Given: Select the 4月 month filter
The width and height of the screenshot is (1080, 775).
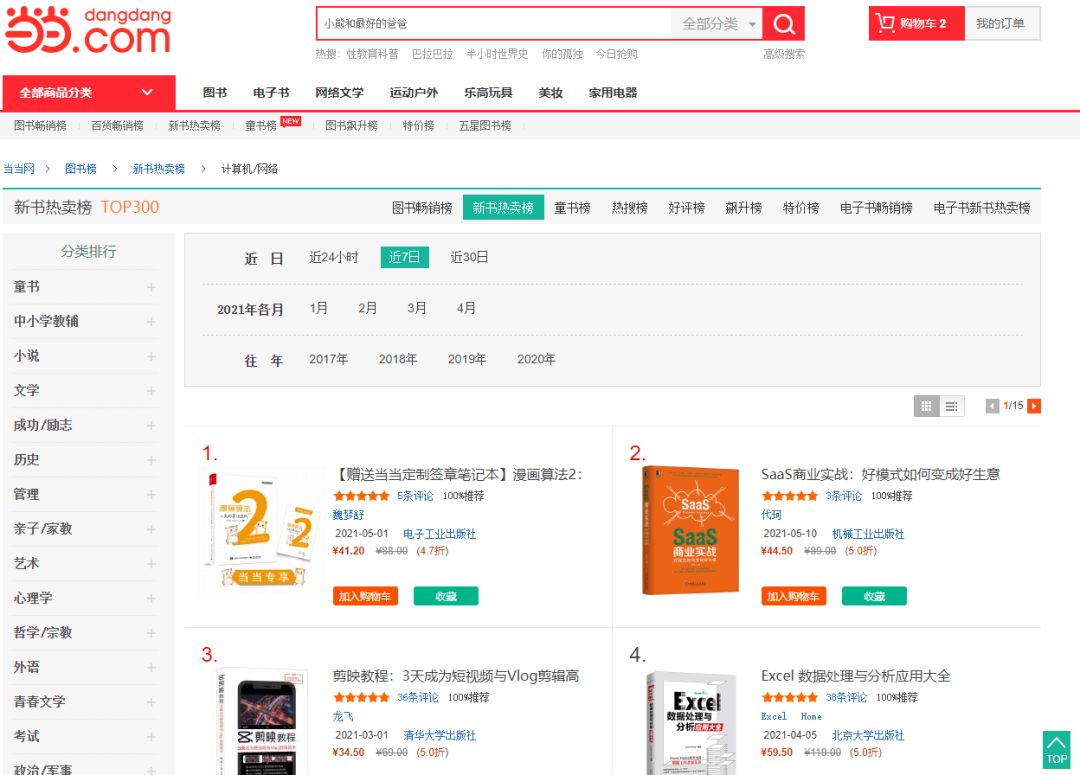Looking at the screenshot, I should [466, 309].
